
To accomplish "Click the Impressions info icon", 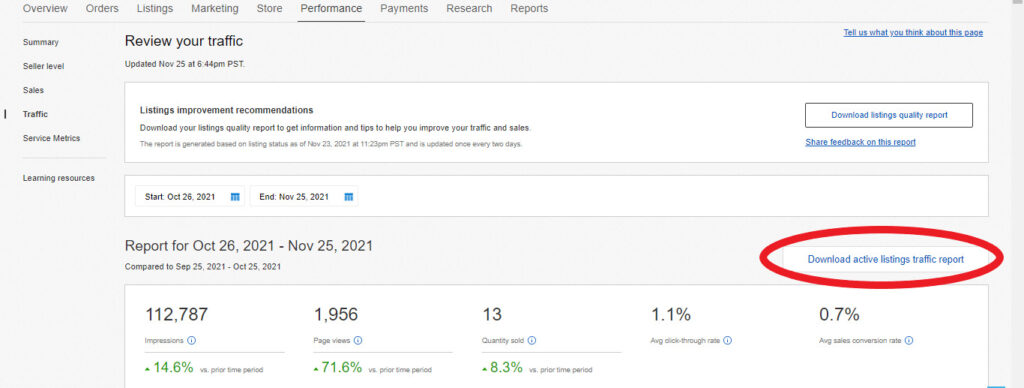I will [191, 340].
